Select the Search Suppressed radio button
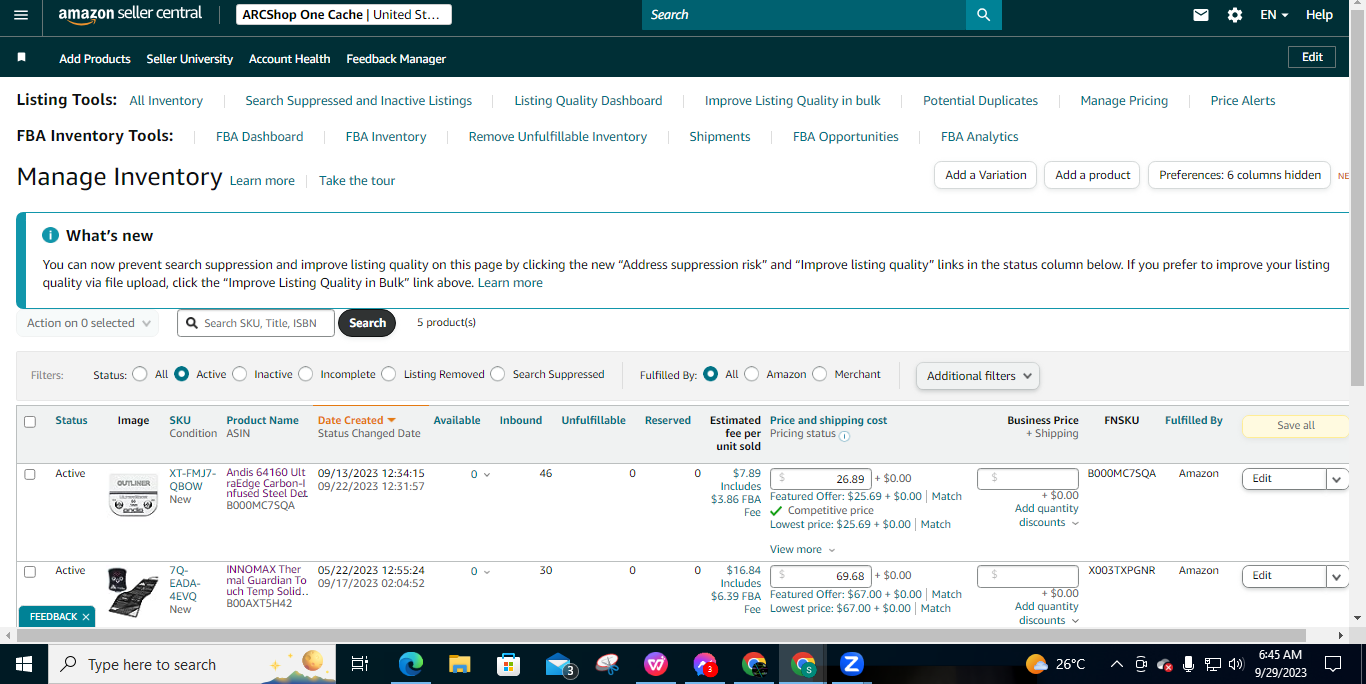 [x=497, y=374]
